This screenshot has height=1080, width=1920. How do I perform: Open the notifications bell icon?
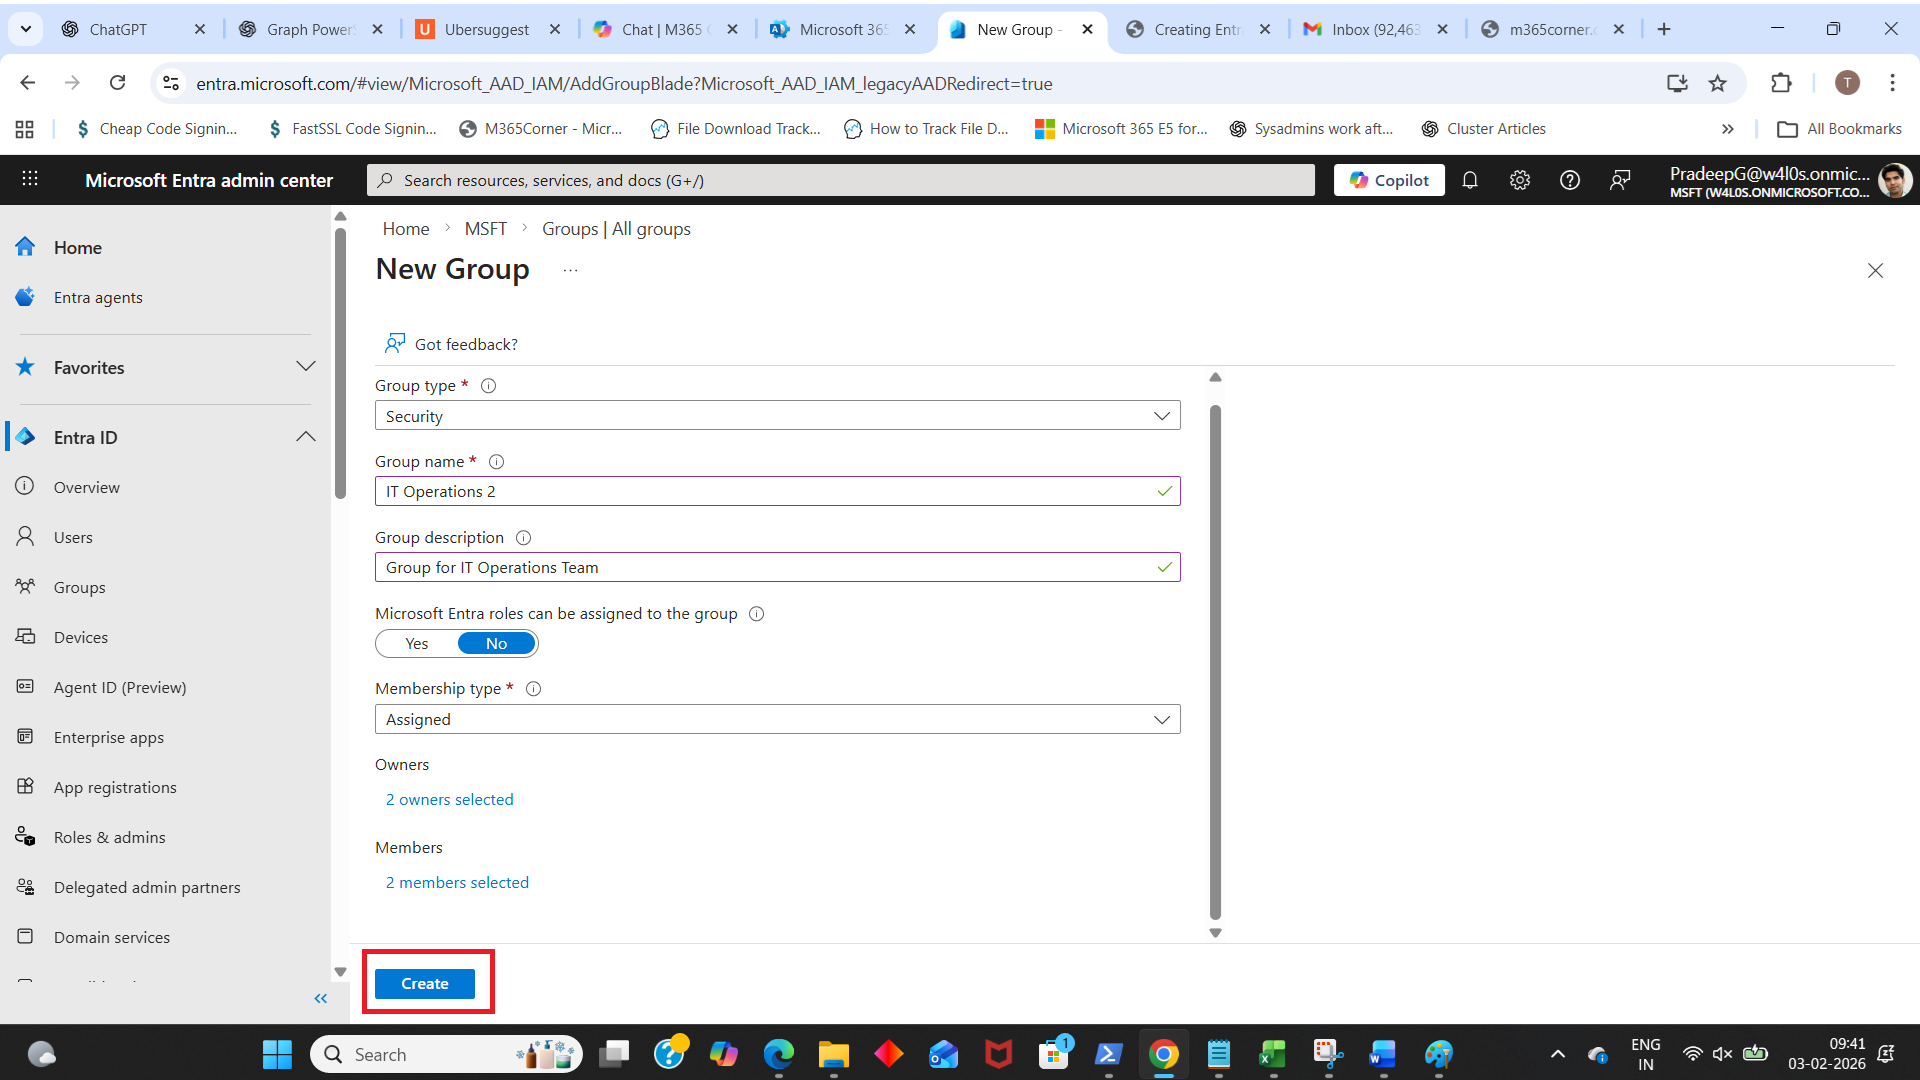coord(1470,180)
